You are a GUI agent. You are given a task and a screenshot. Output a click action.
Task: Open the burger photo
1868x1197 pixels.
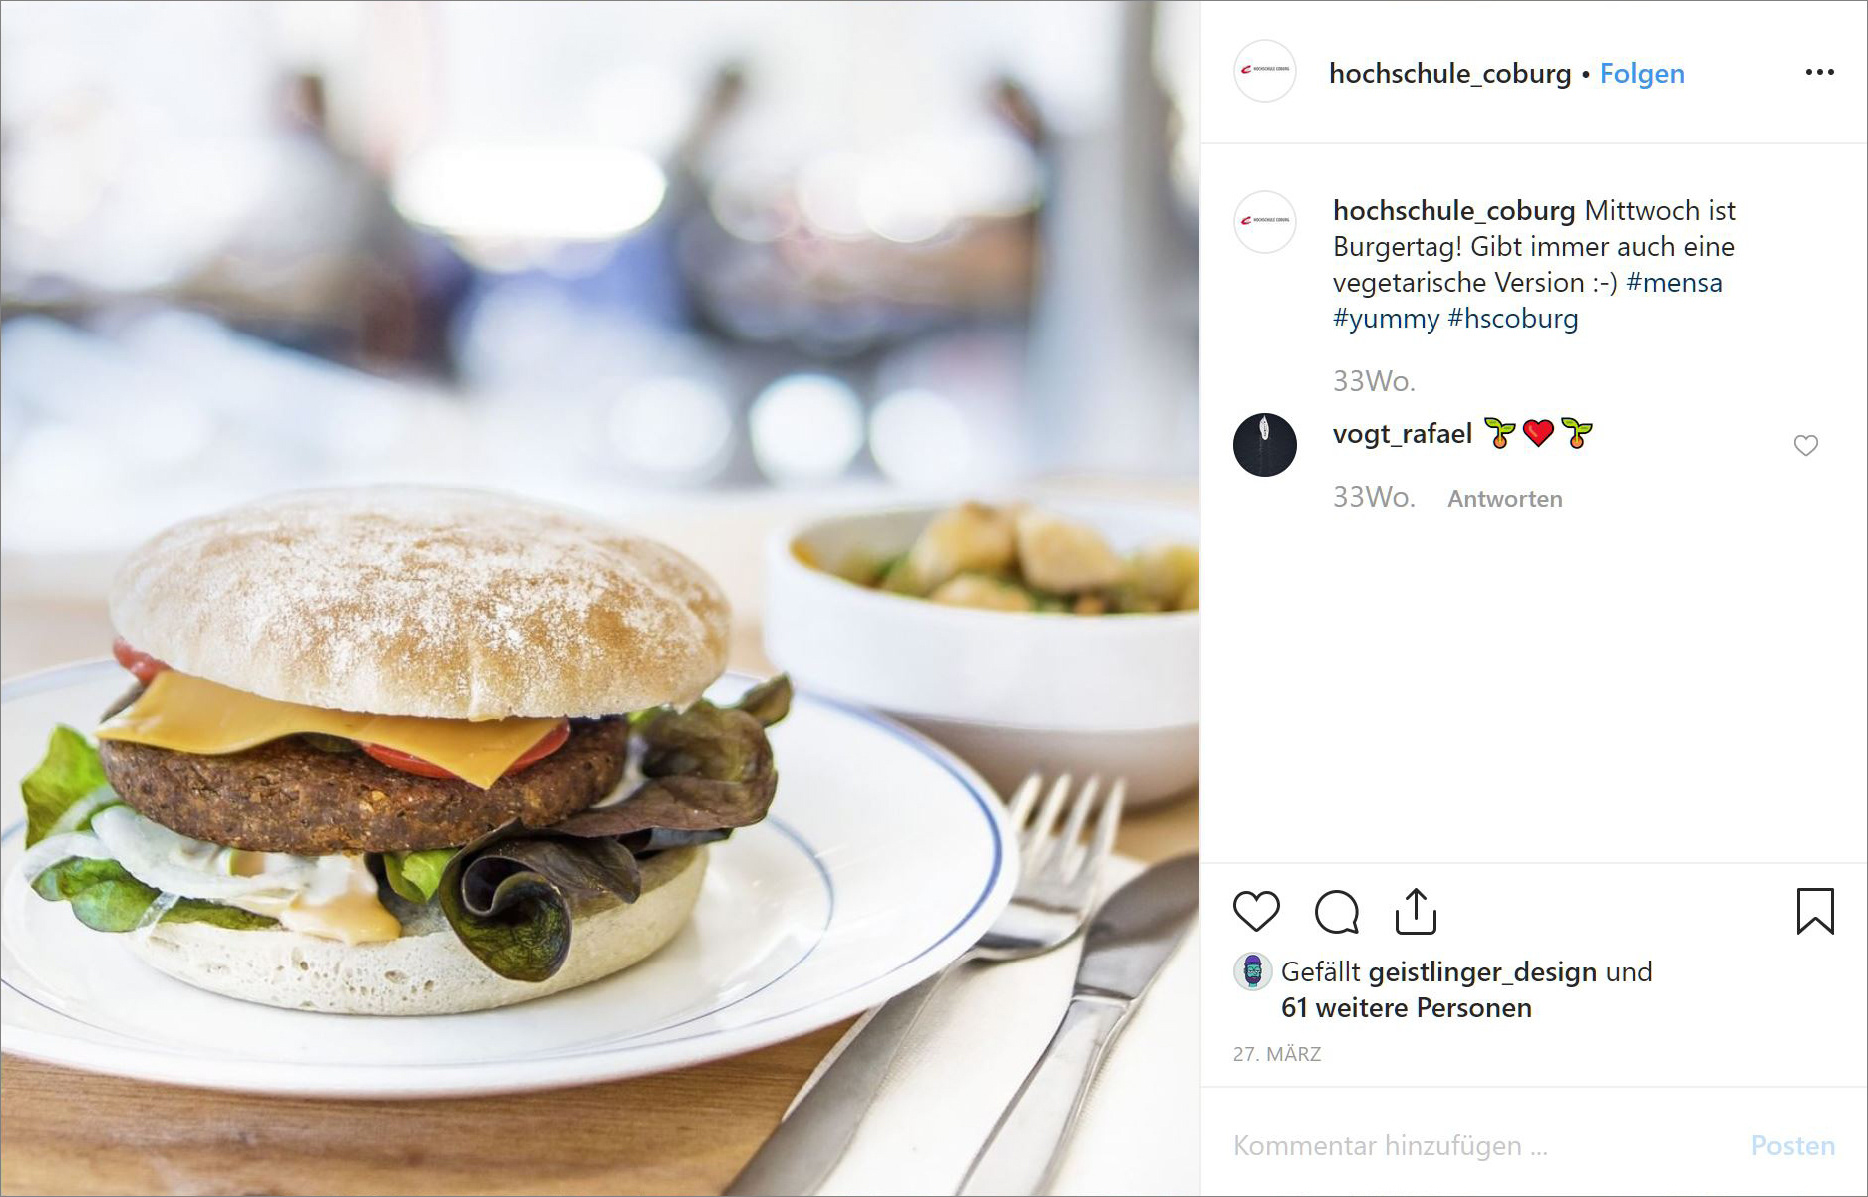(x=600, y=598)
